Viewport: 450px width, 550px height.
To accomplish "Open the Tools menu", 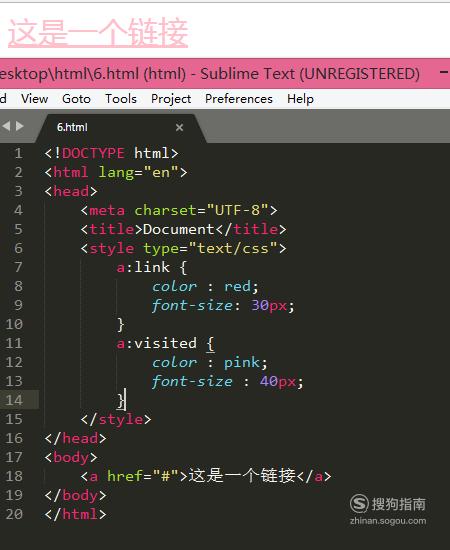I will pos(121,99).
